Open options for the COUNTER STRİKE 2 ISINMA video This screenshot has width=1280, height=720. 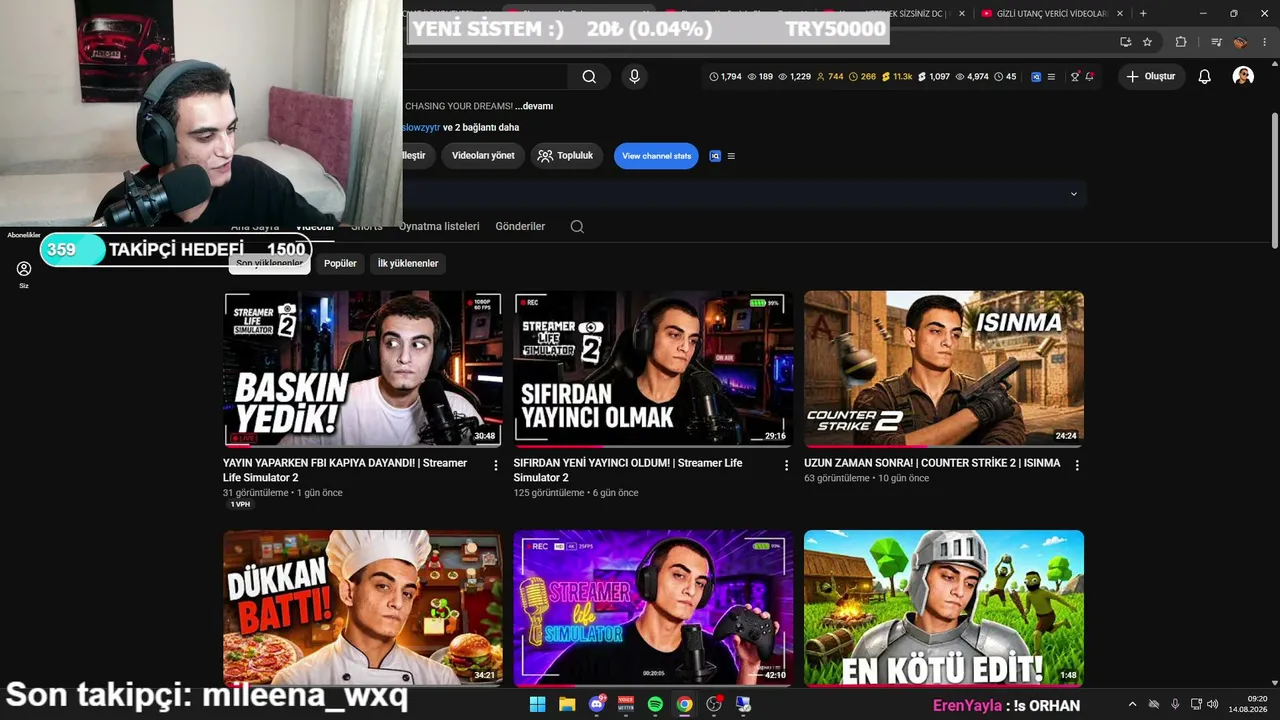pyautogui.click(x=1077, y=465)
